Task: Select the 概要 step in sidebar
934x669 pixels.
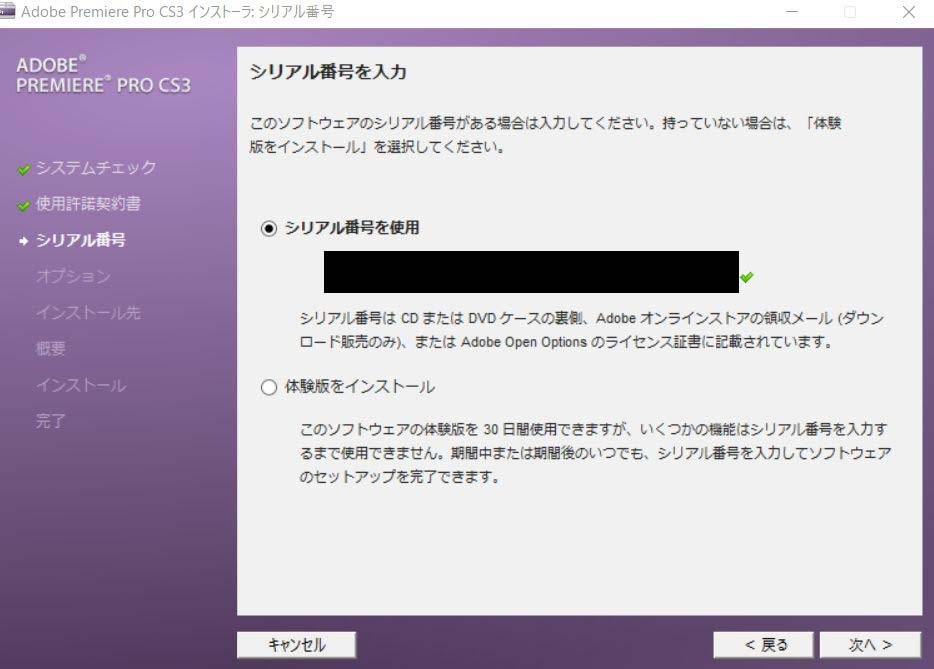Action: 51,348
